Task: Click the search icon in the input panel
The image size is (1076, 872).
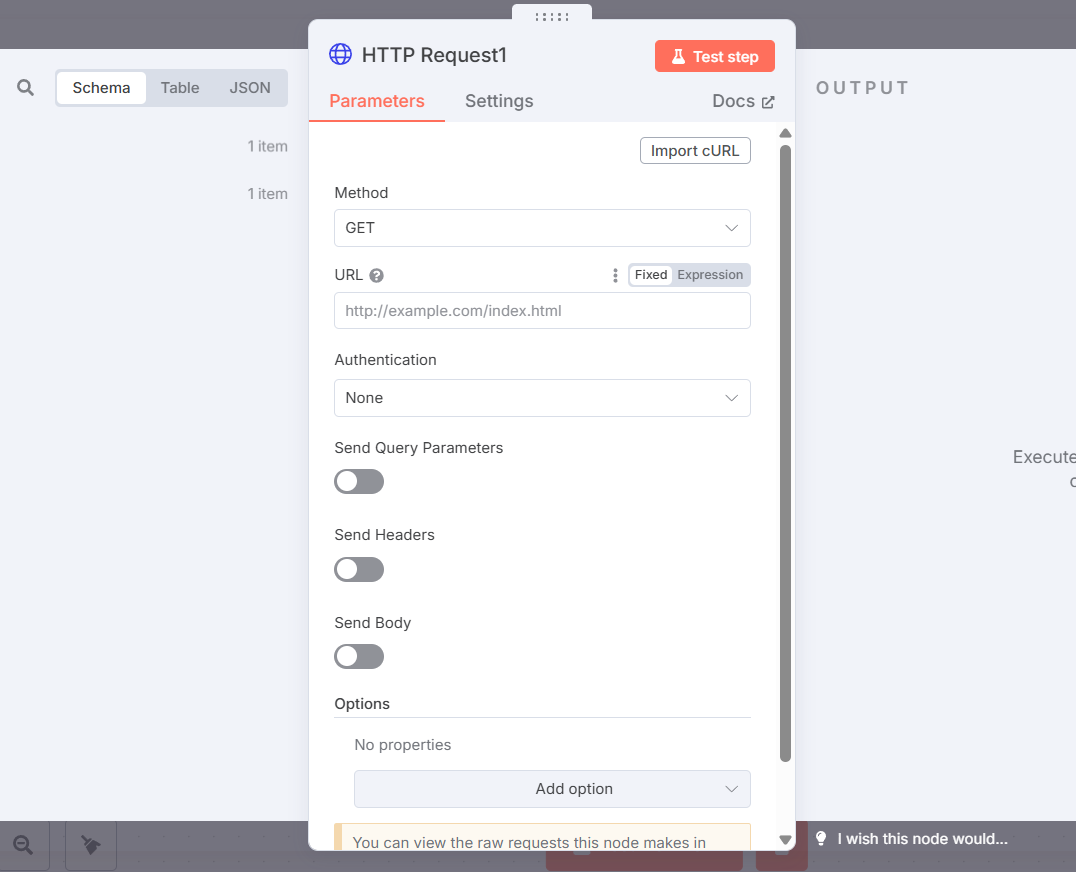Action: (x=25, y=88)
